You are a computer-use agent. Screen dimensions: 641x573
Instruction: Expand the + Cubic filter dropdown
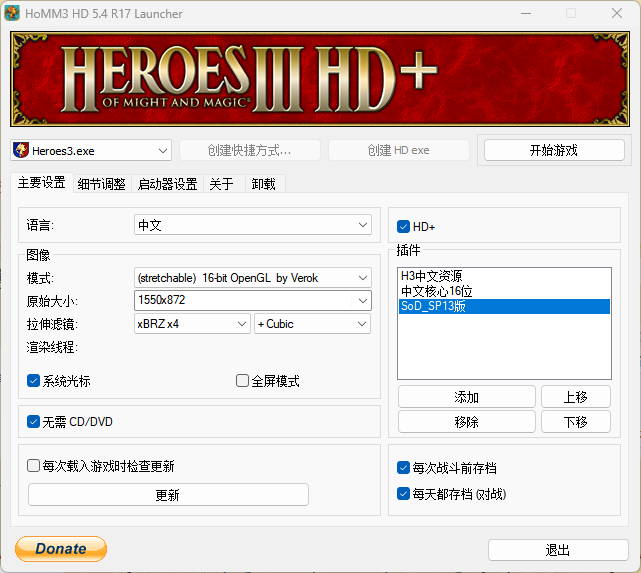click(x=312, y=324)
